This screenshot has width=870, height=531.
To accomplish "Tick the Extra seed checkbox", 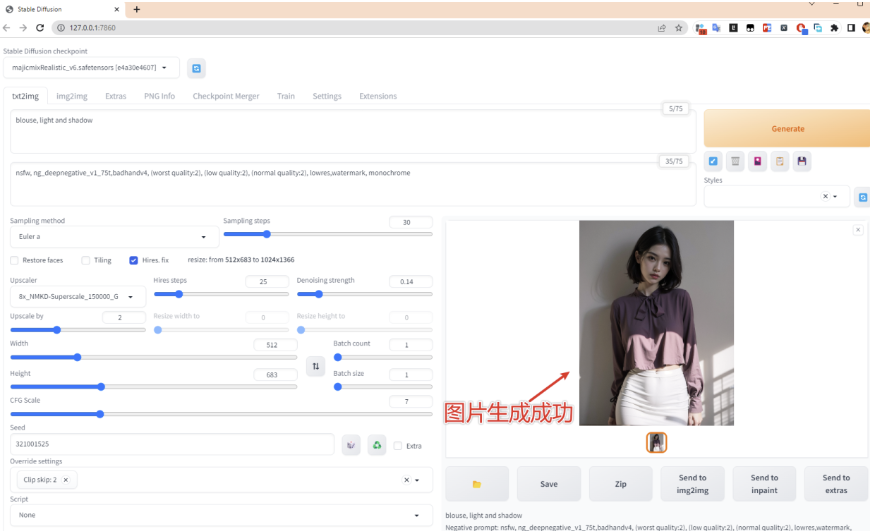I will click(x=398, y=446).
